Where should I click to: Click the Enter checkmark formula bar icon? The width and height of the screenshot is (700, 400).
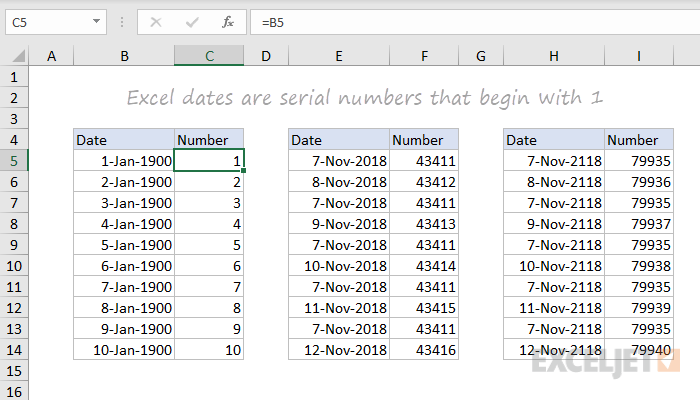192,21
